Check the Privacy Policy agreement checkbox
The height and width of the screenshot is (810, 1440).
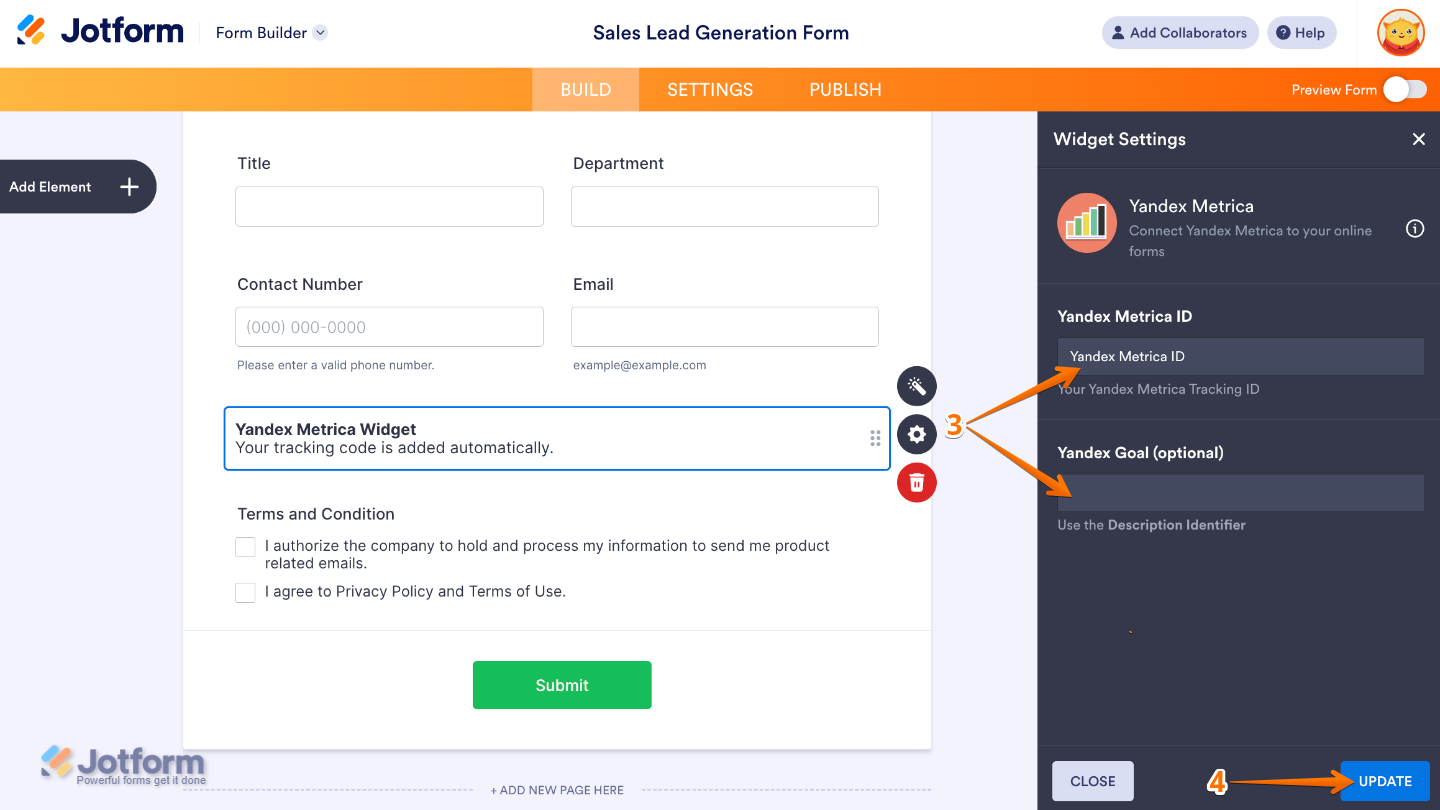tap(246, 593)
